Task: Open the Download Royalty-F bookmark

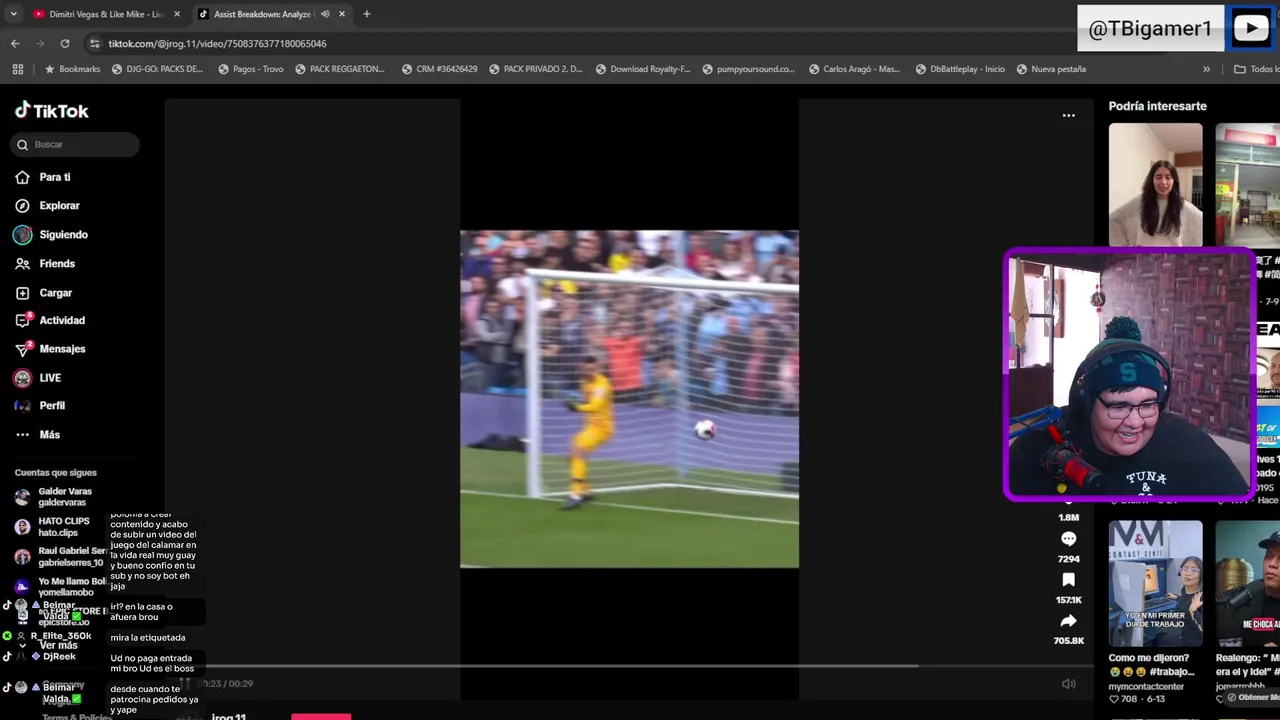Action: click(x=642, y=69)
